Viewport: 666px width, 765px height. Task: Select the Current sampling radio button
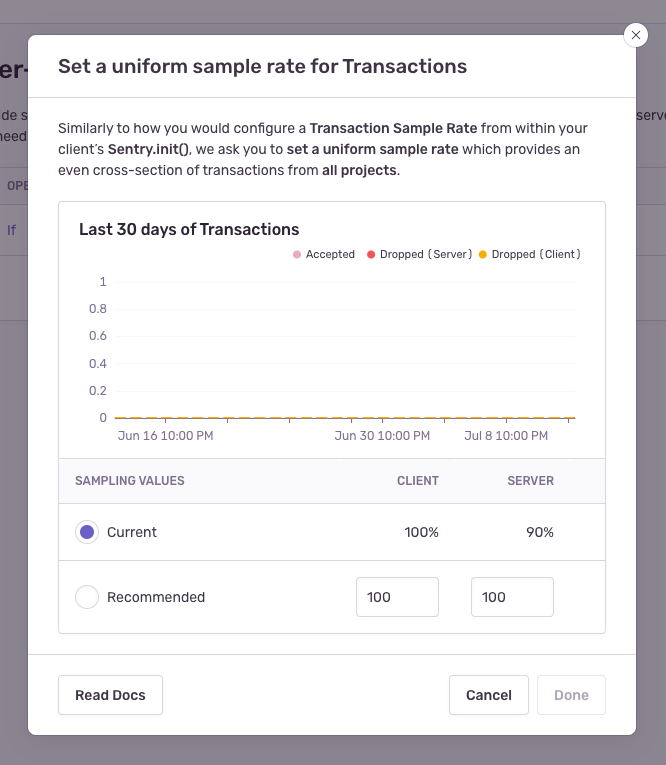click(x=87, y=532)
